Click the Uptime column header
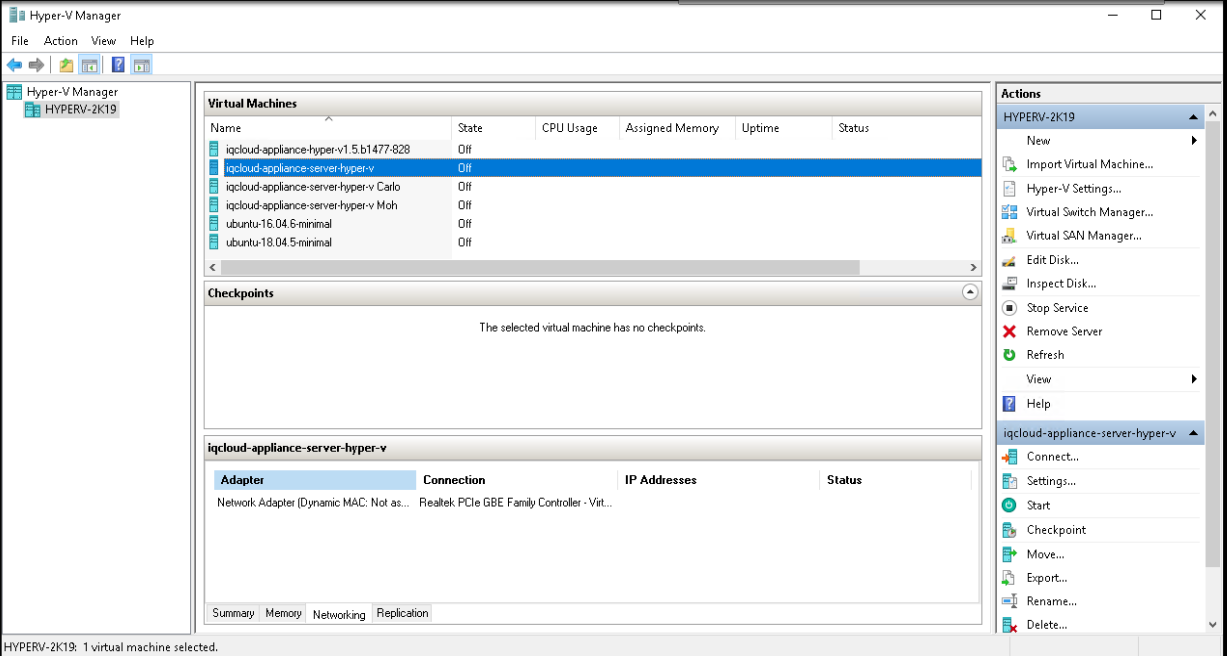 (784, 128)
